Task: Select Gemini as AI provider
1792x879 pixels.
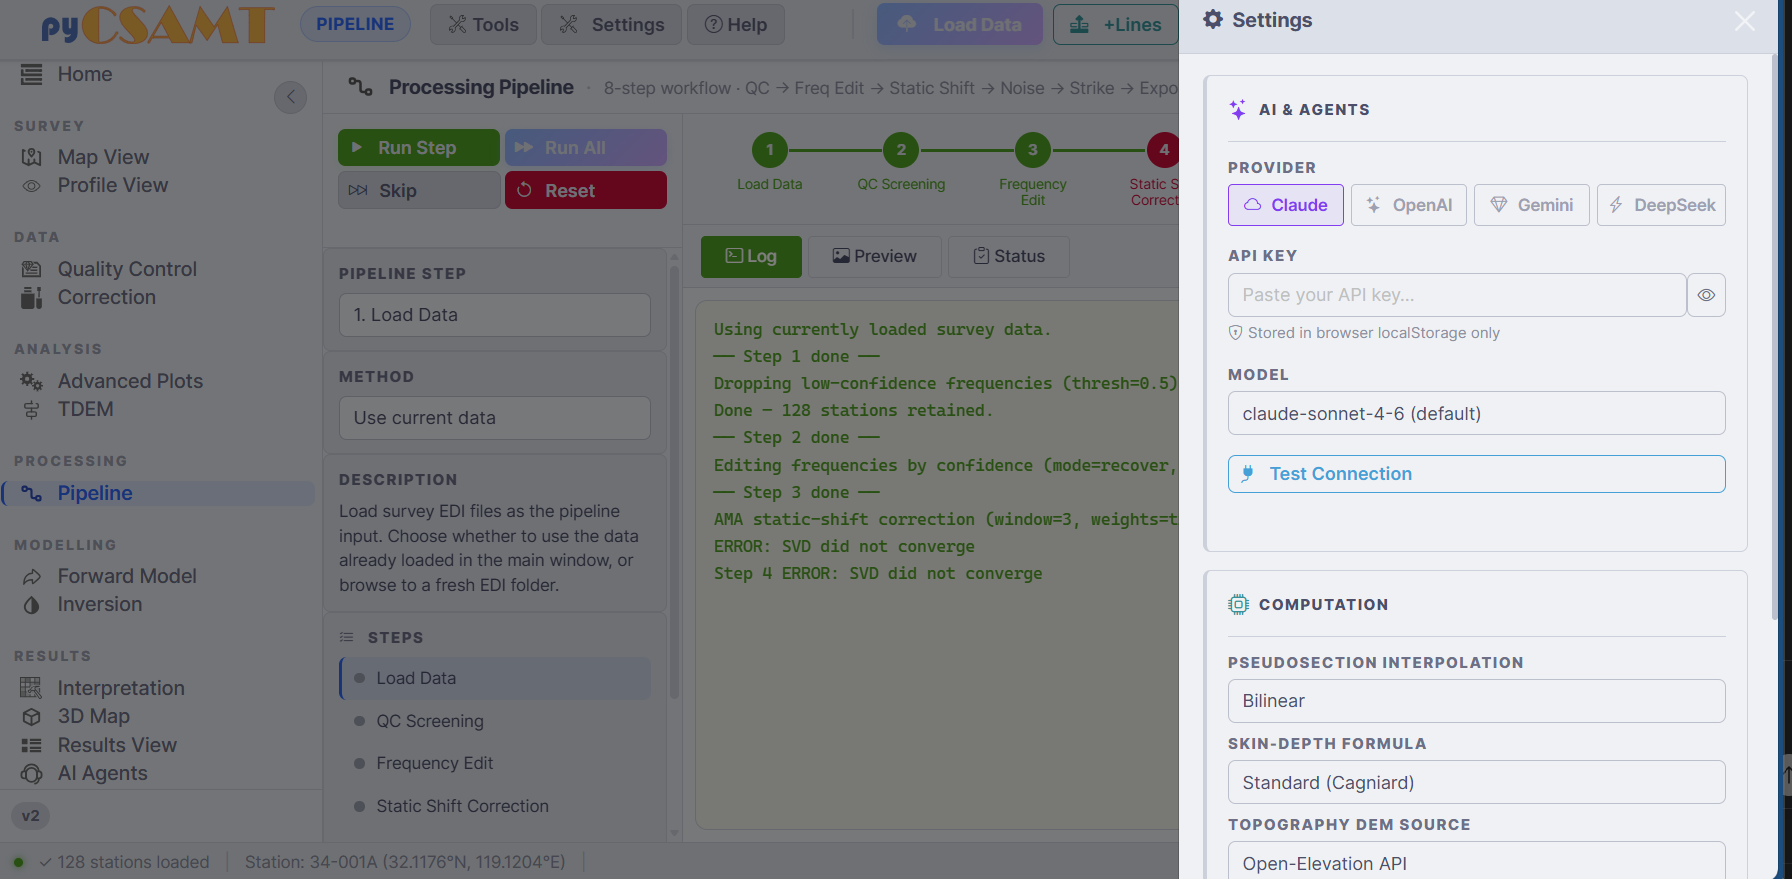Action: [x=1532, y=205]
